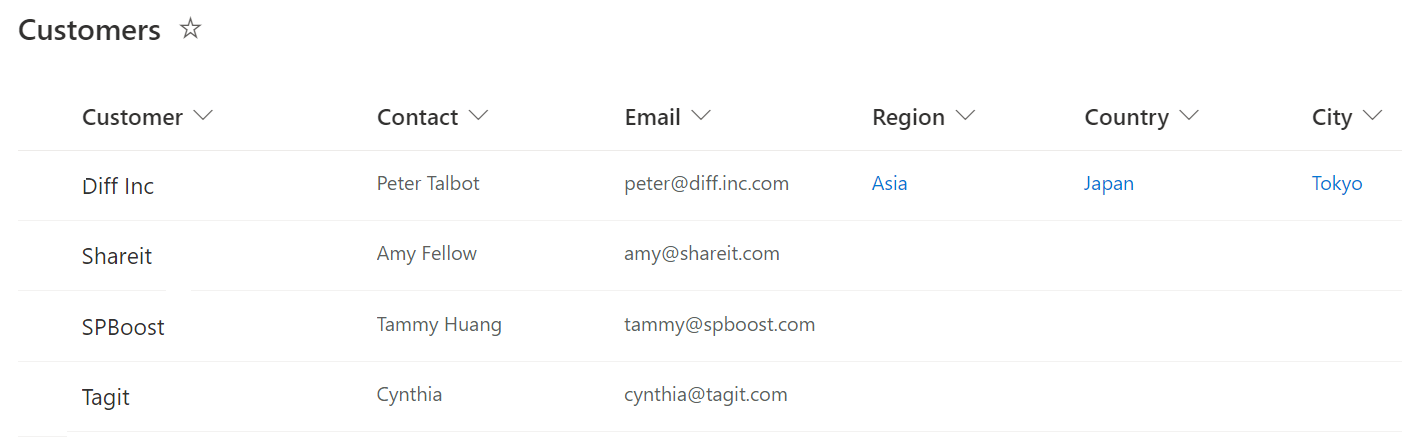Click the cynthia@tagit.com email cell
Viewport: 1402px width, 437px height.
click(705, 395)
